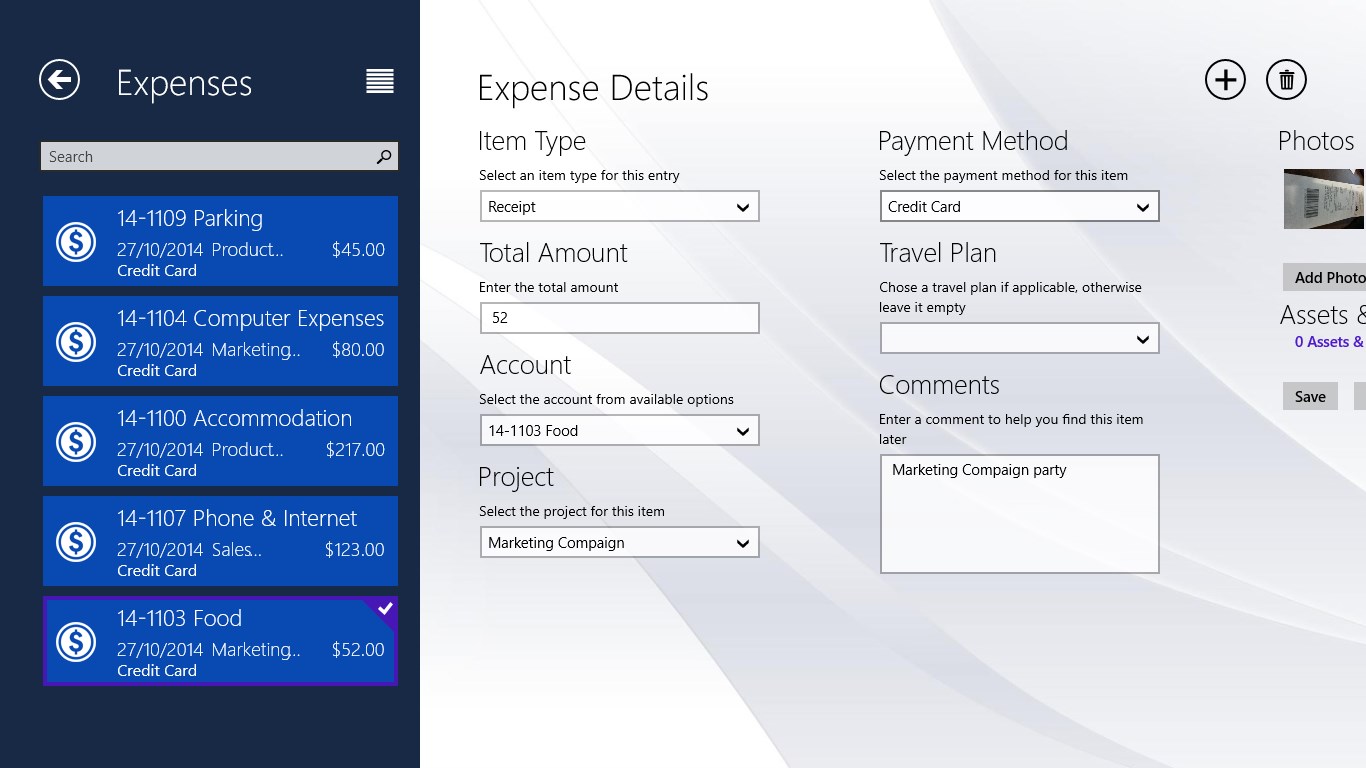Click the $80.00 amount on Computer Expenses

(358, 350)
